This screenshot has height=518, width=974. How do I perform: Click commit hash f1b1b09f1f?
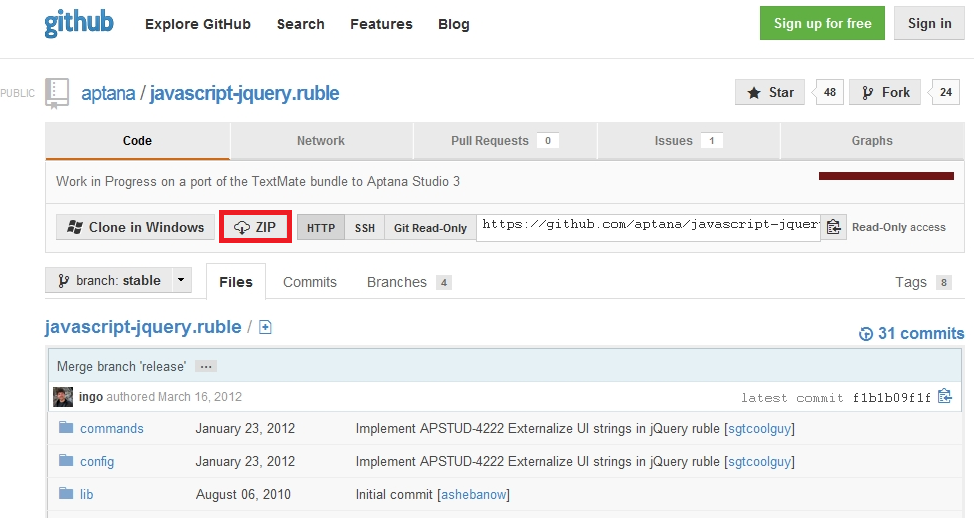point(891,398)
